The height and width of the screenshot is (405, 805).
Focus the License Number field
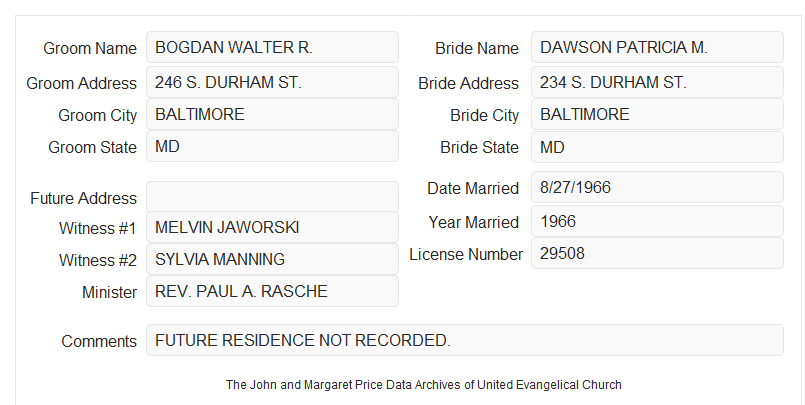[657, 253]
